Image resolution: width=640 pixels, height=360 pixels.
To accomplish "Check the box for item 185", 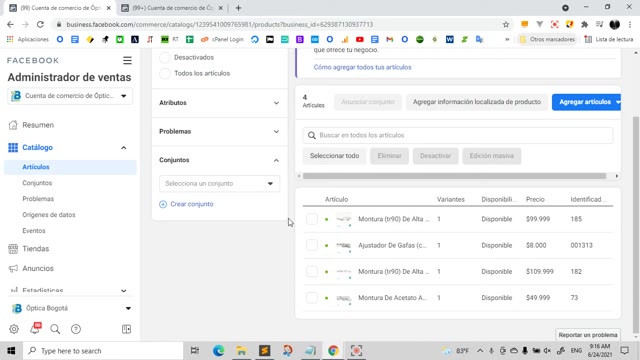I will [312, 219].
